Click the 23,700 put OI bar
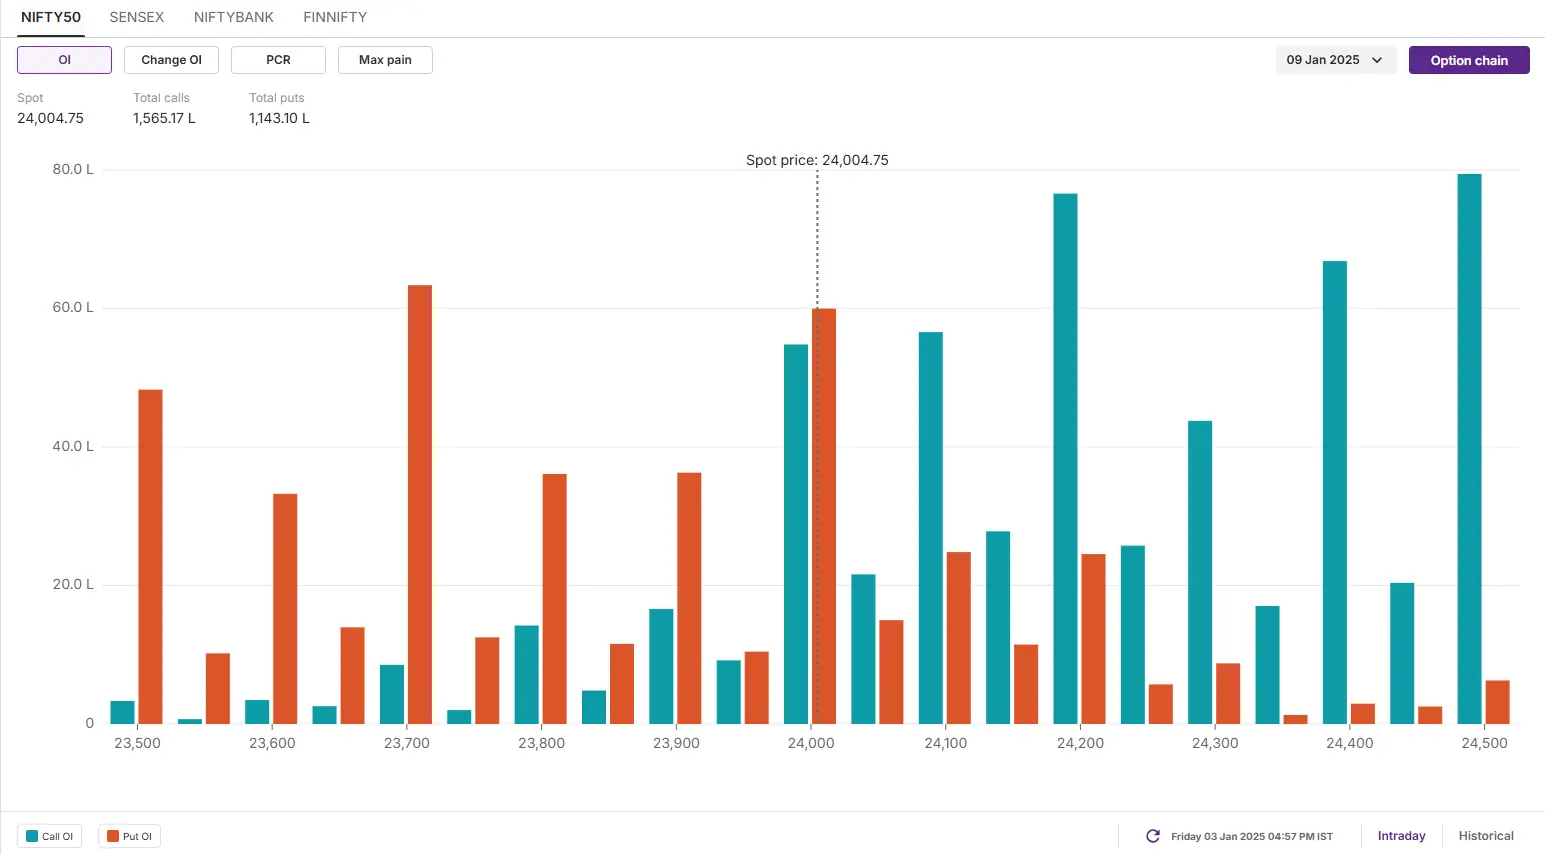 point(420,505)
